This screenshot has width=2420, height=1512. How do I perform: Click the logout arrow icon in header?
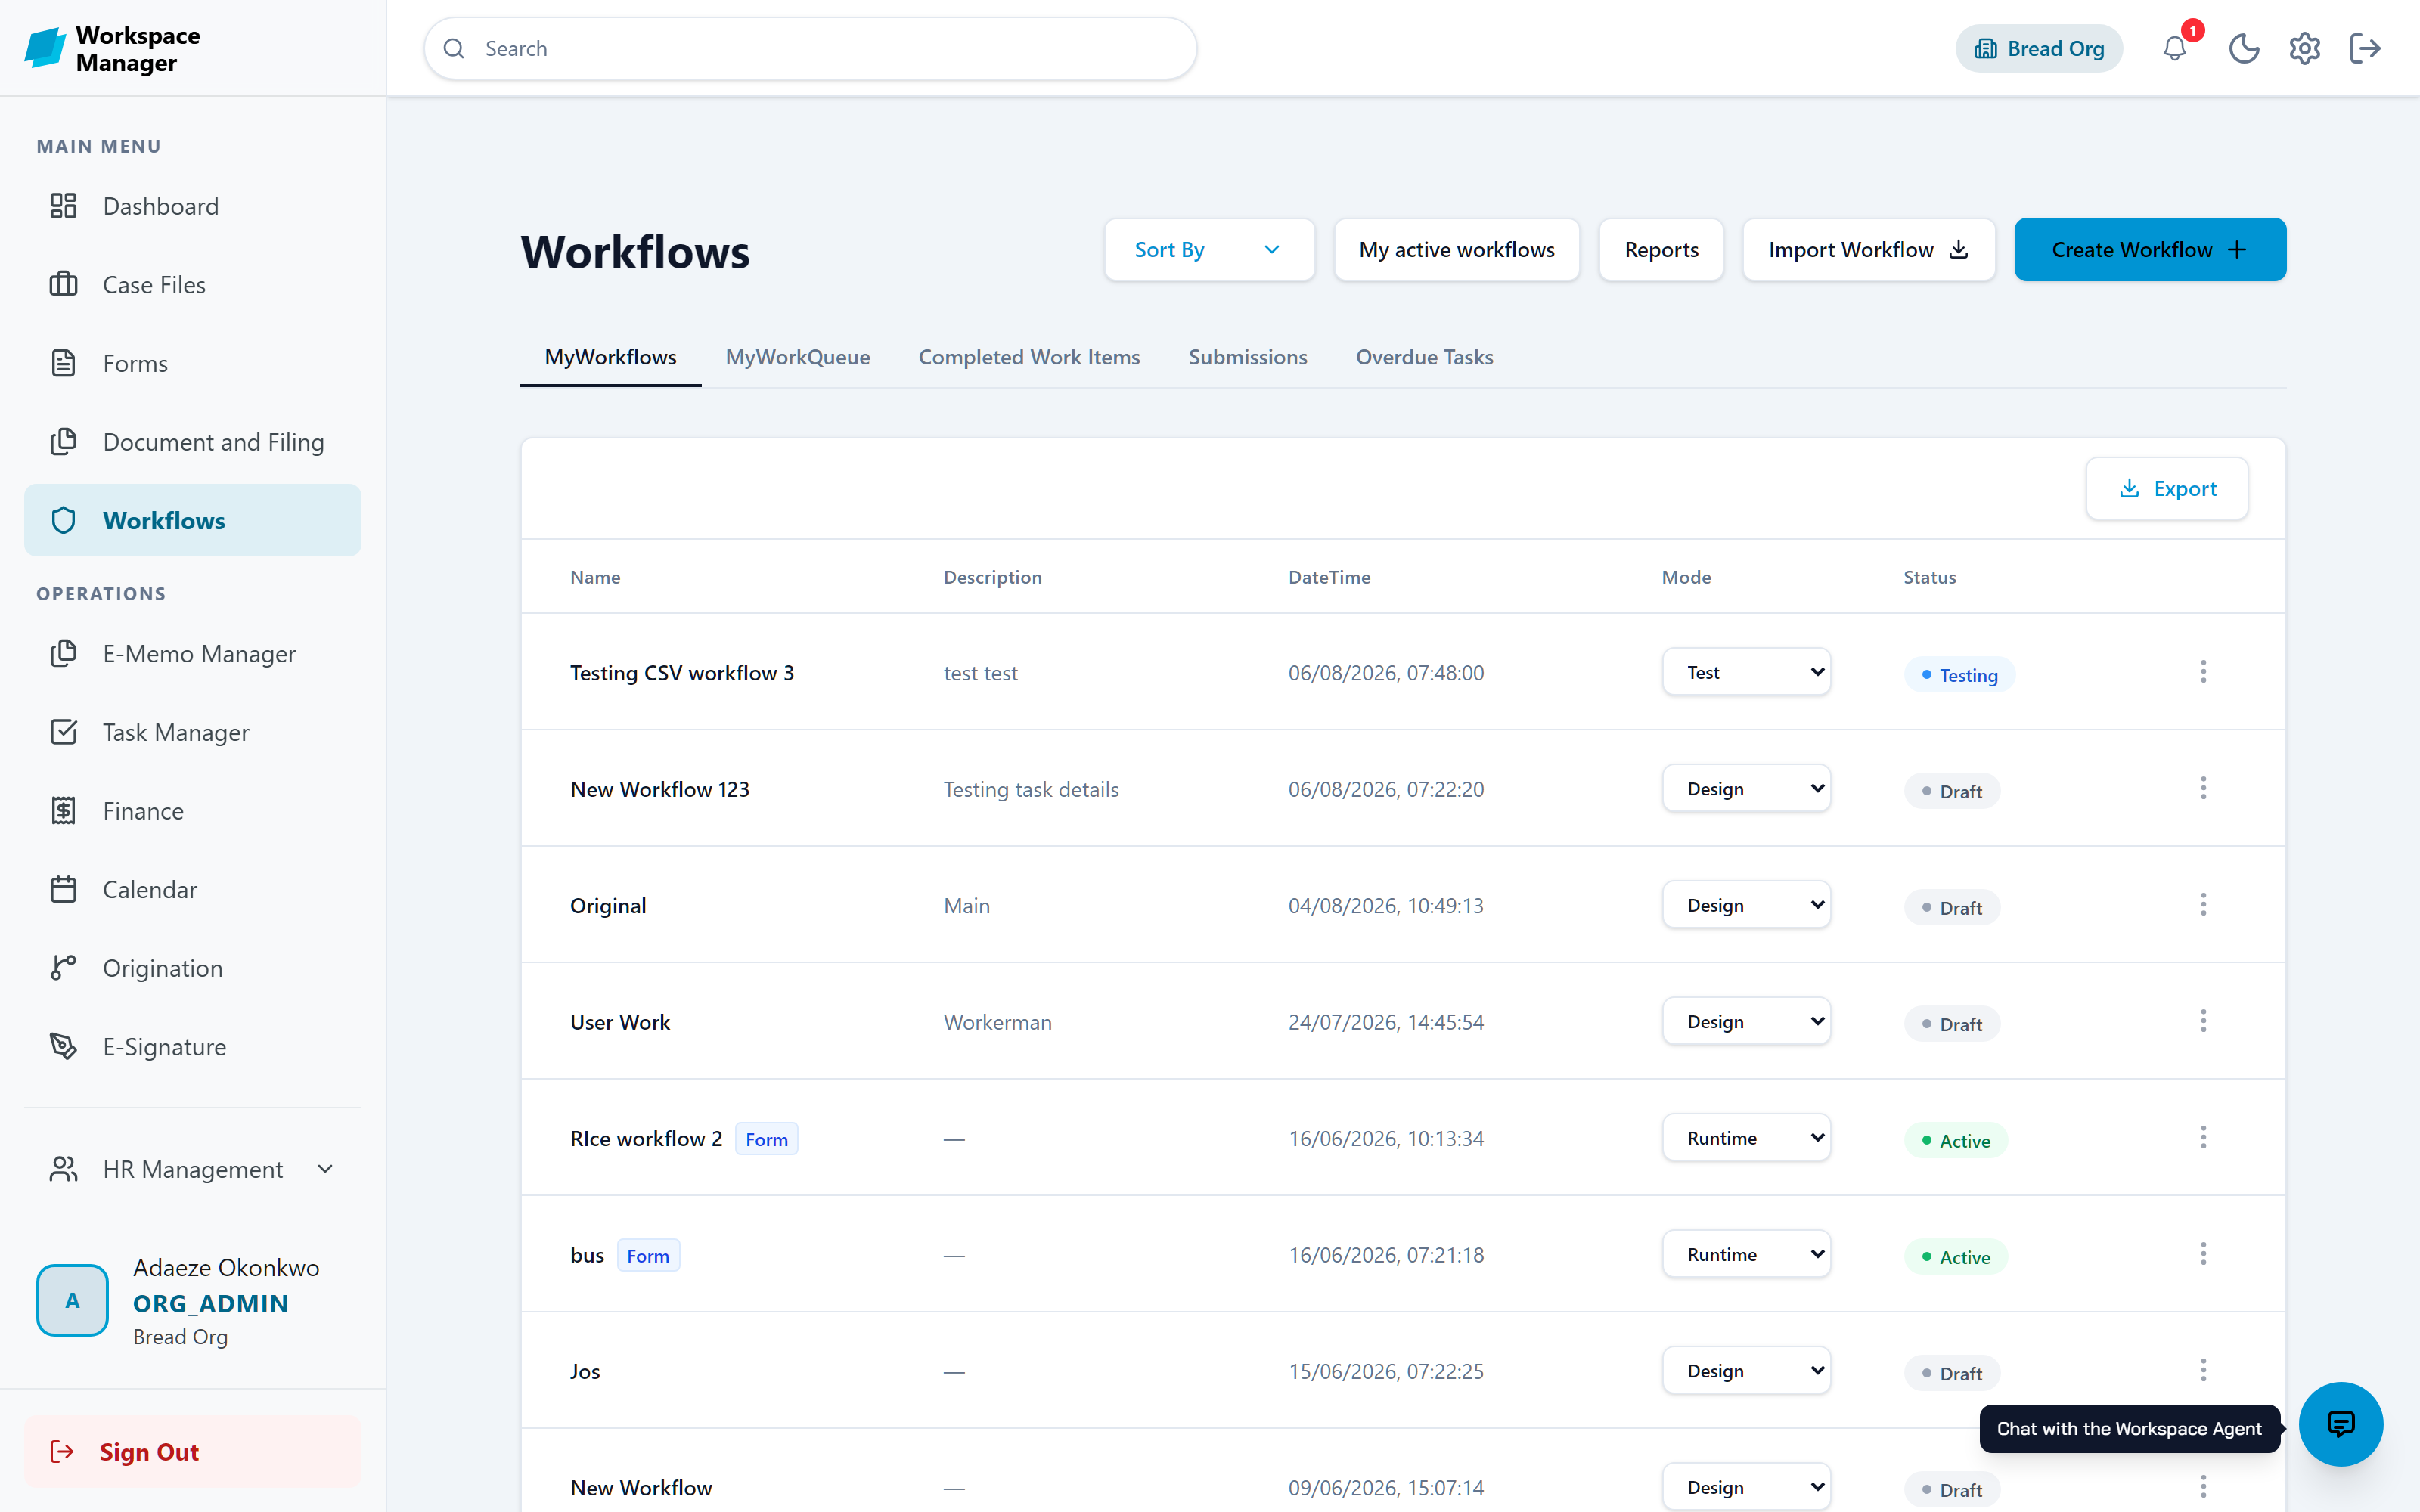point(2365,48)
